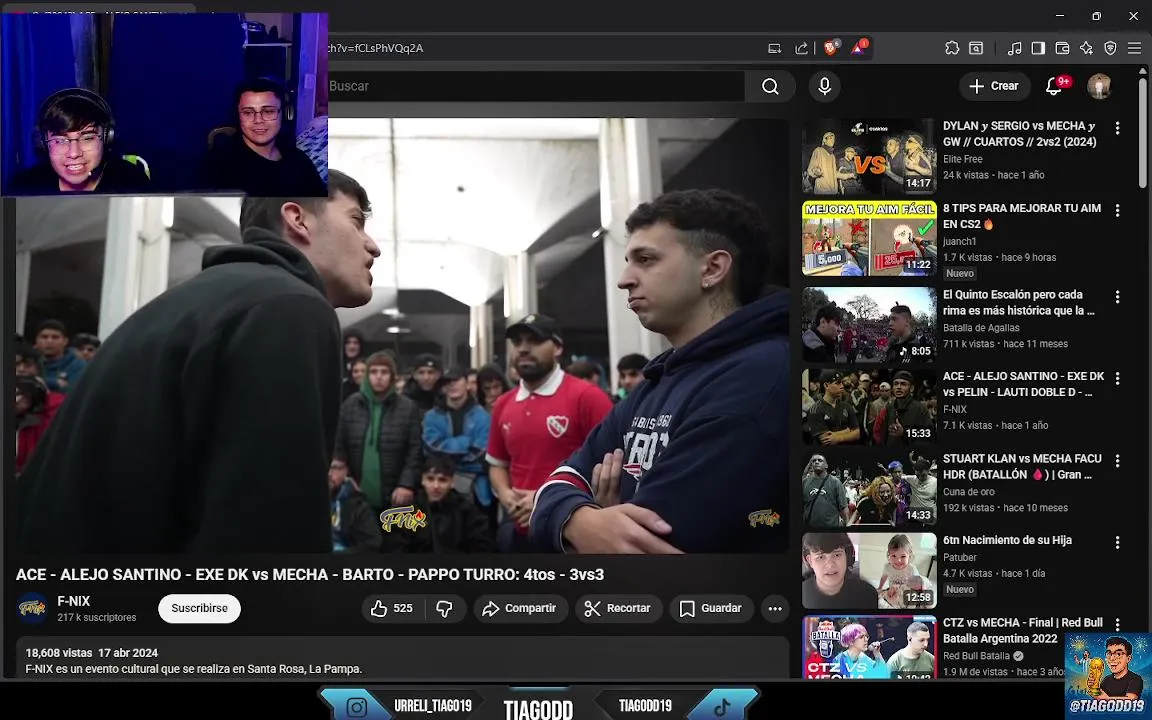The image size is (1152, 720).
Task: Open options menu for STUART KLAN video
Action: (x=1117, y=461)
